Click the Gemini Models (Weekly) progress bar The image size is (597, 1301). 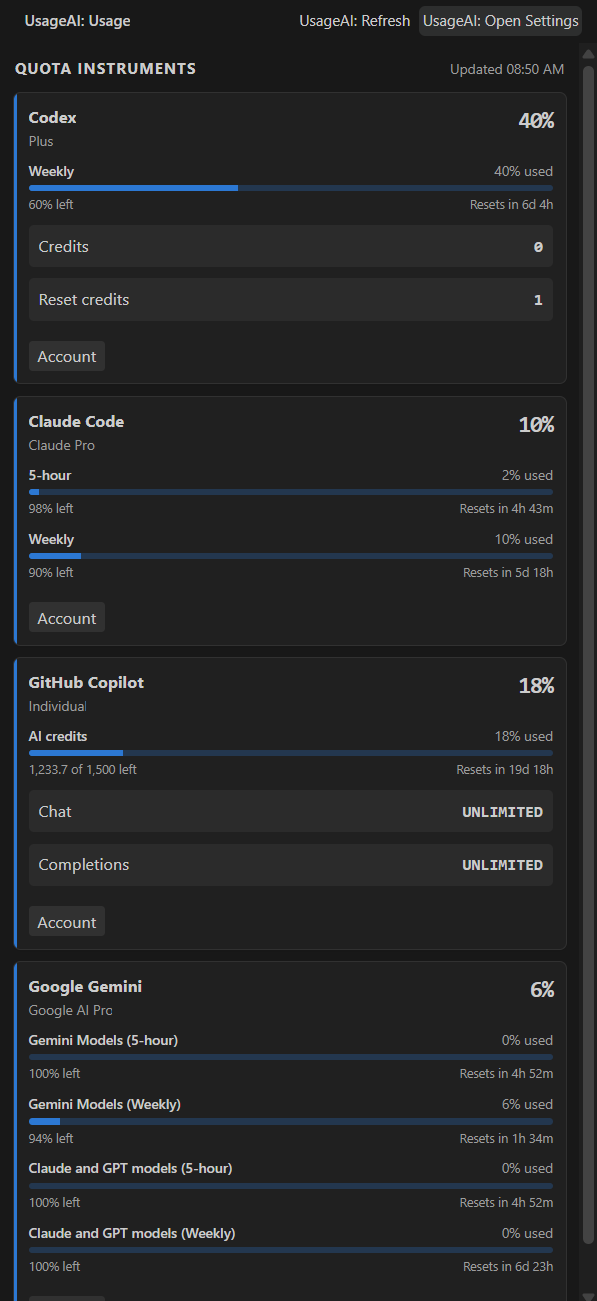coord(291,1121)
